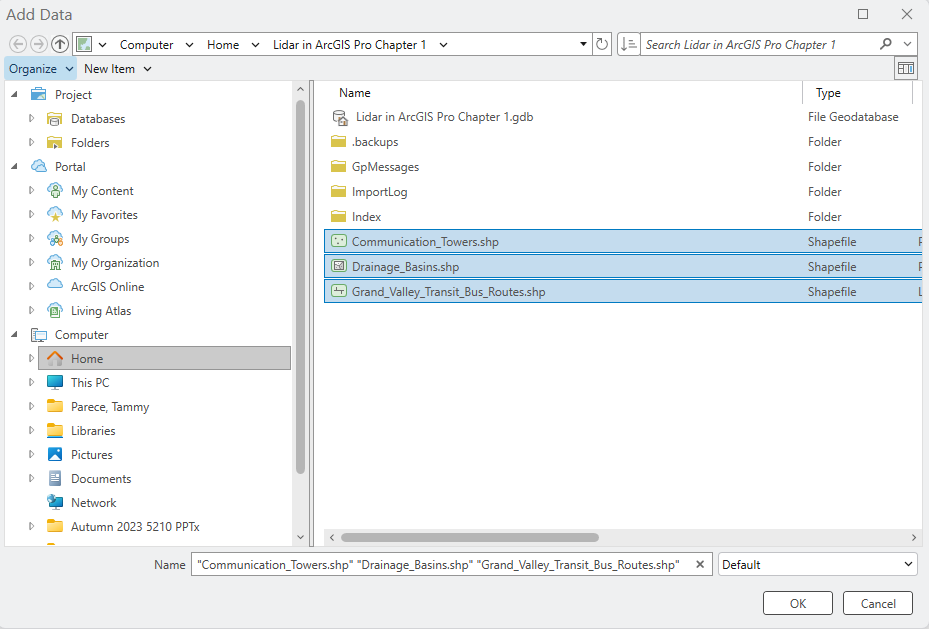The height and width of the screenshot is (629, 929).
Task: Click the Cancel button
Action: (877, 603)
